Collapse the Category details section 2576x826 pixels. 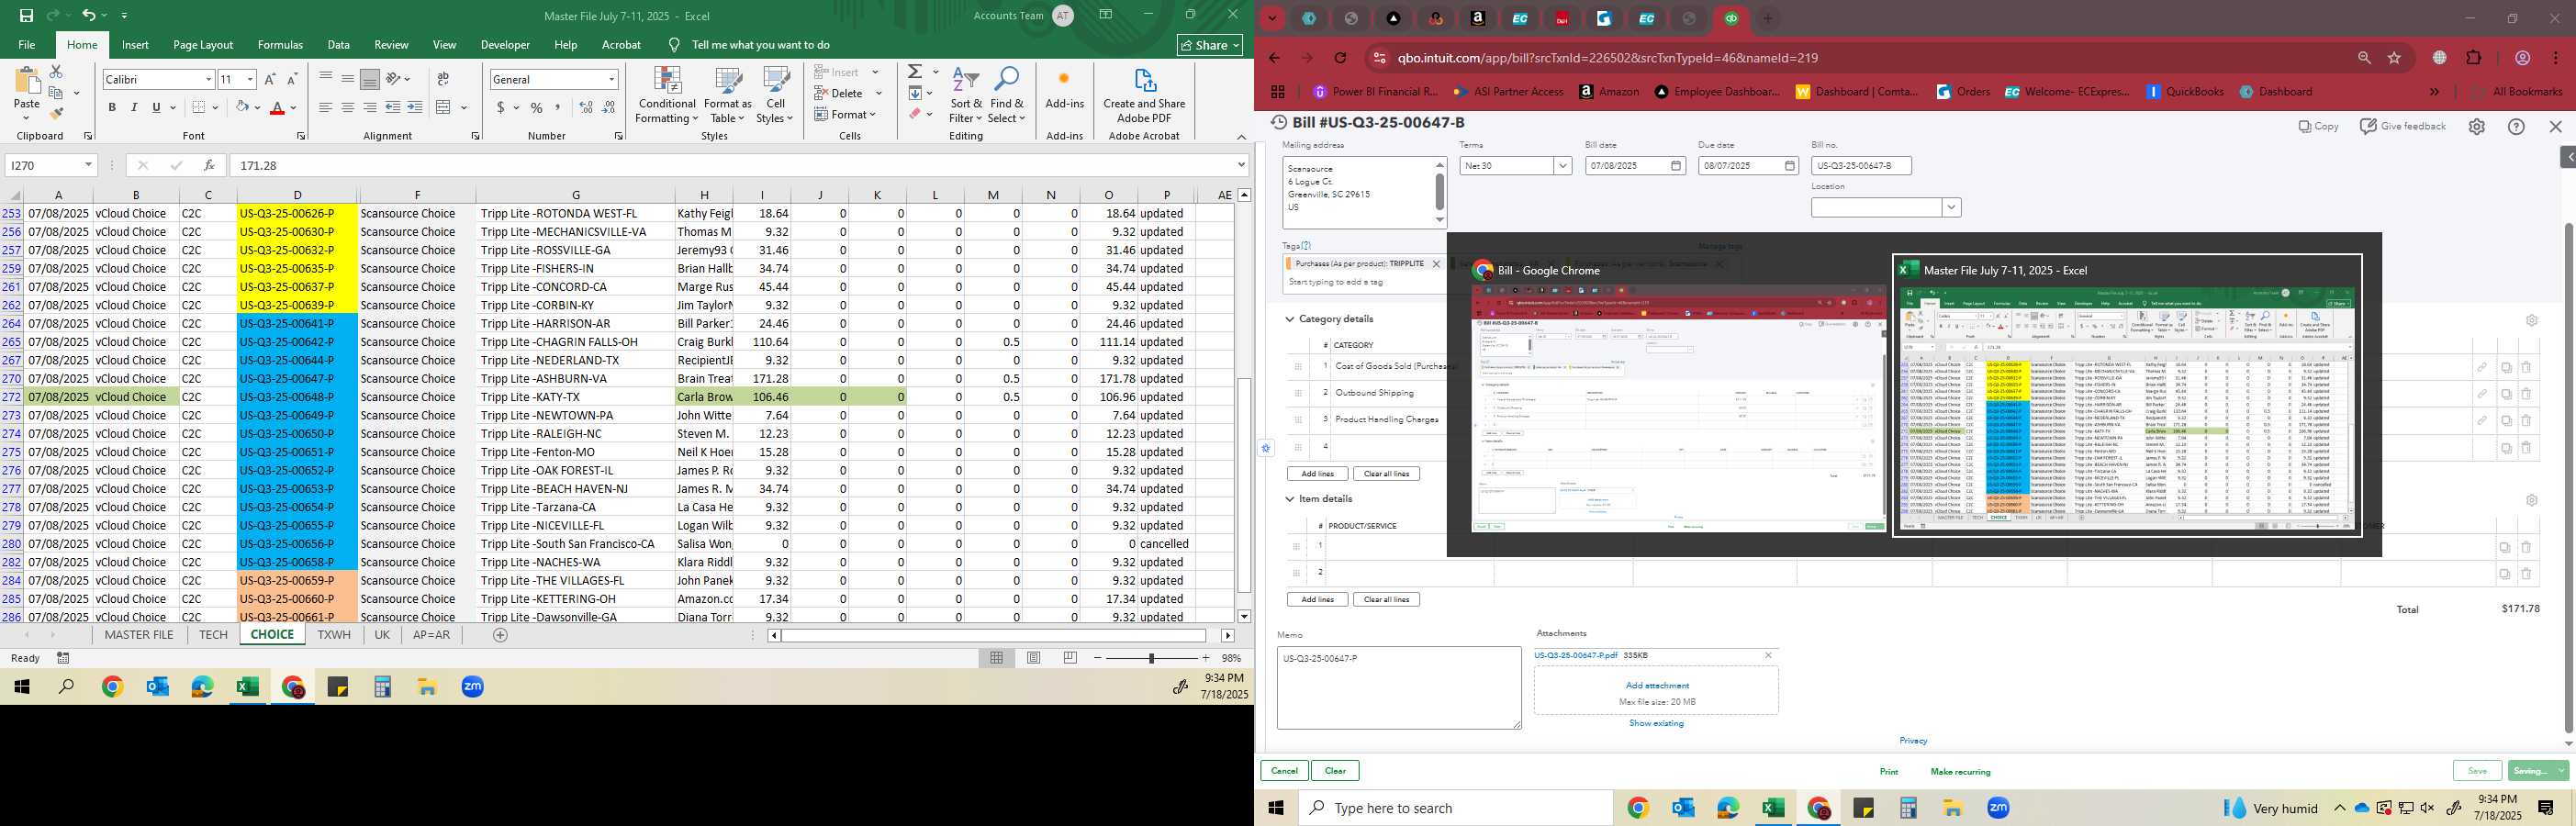pos(1290,319)
